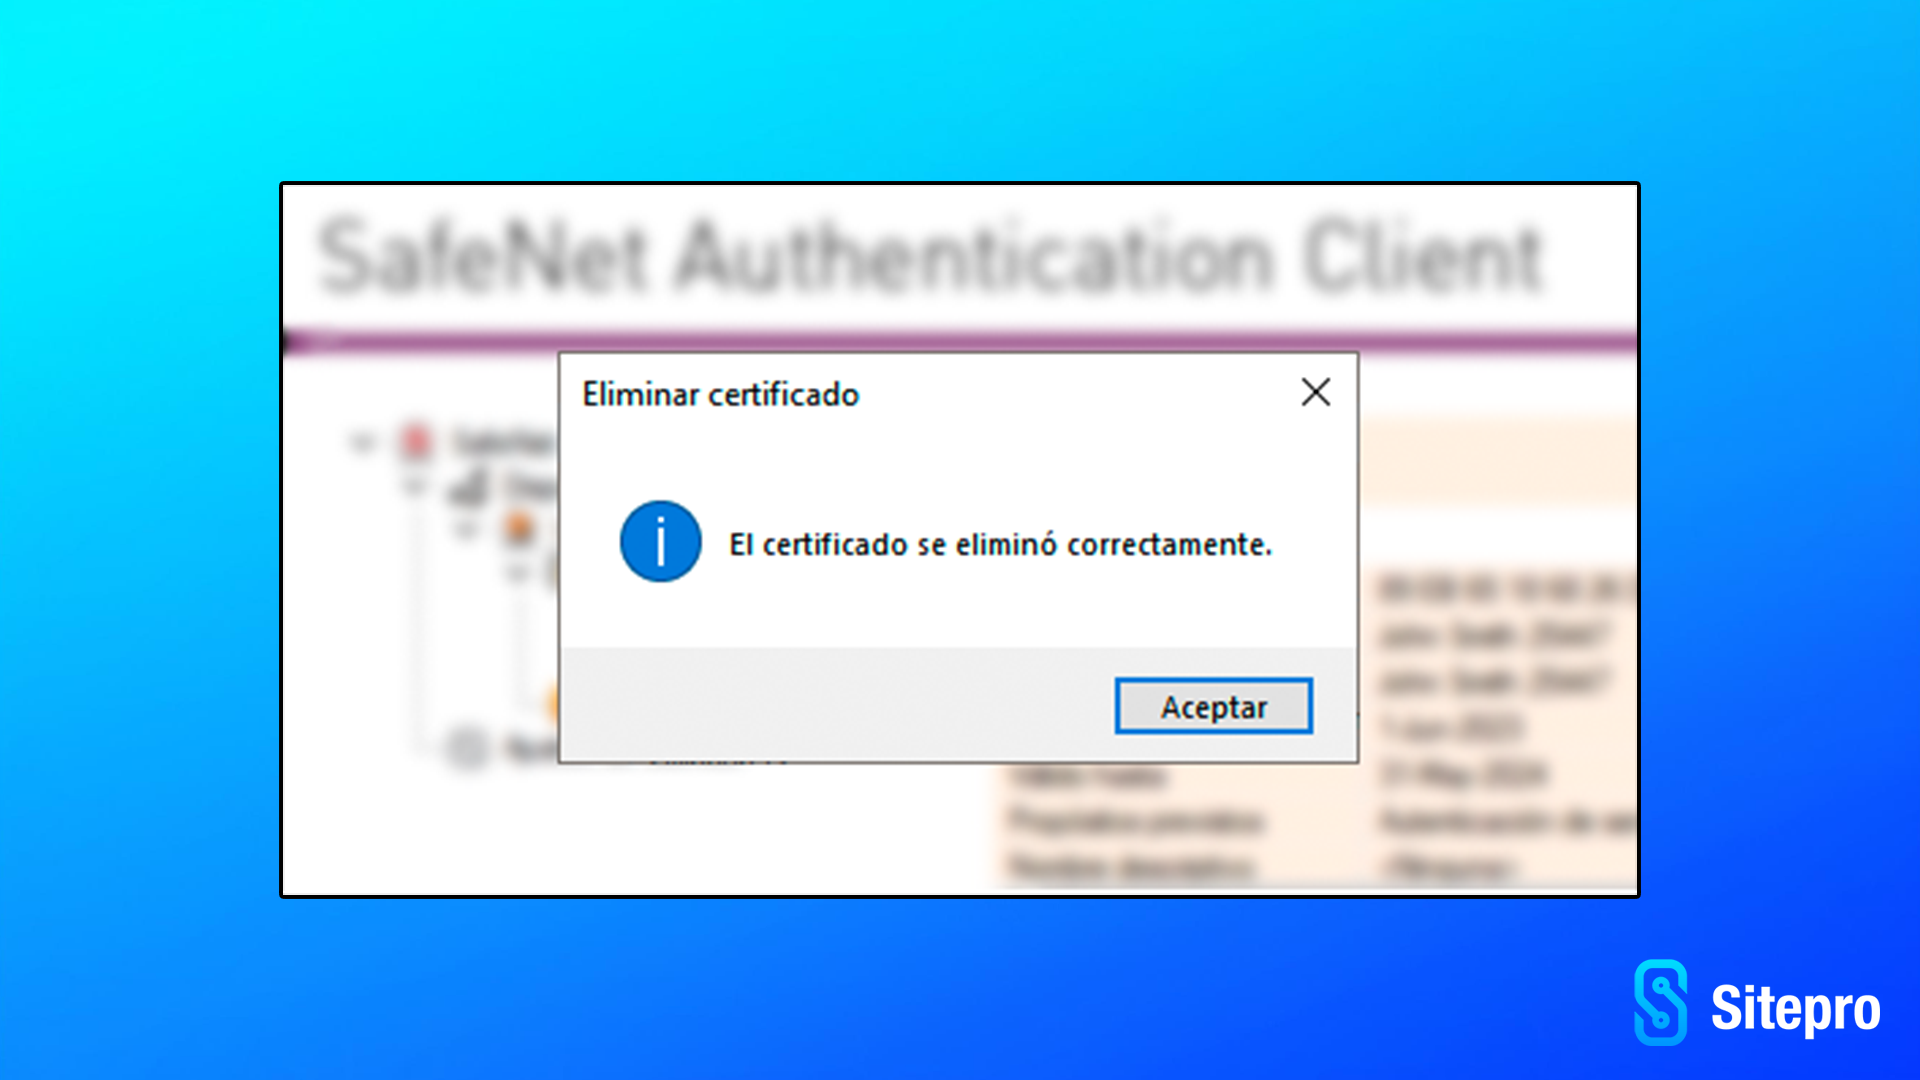Click the blurred date value ending in 2023
The width and height of the screenshot is (1920, 1080).
[1452, 727]
